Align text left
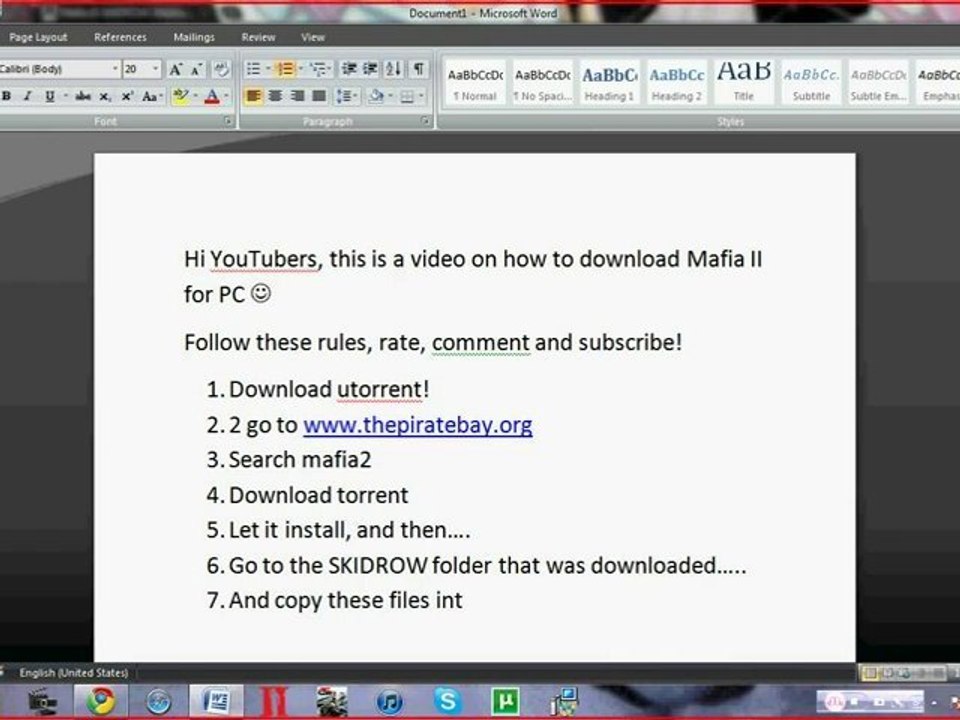960x720 pixels. pyautogui.click(x=253, y=96)
